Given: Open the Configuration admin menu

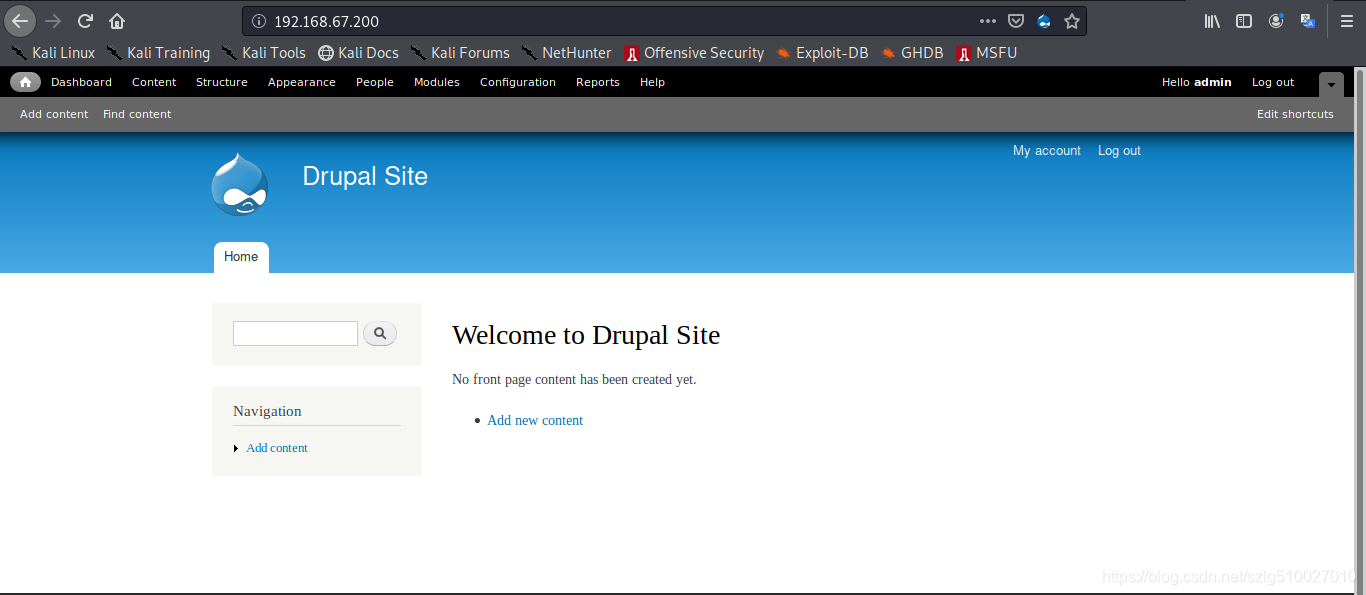Looking at the screenshot, I should [x=518, y=82].
